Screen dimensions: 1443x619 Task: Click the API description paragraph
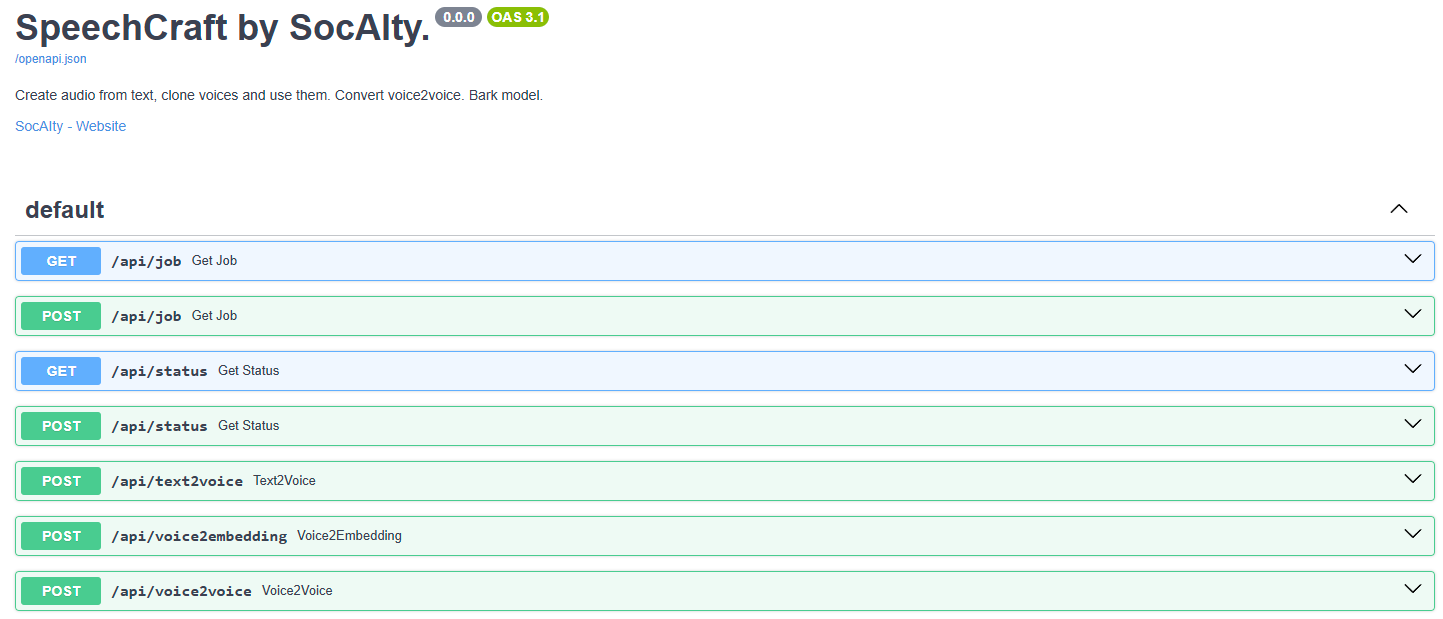[x=279, y=96]
